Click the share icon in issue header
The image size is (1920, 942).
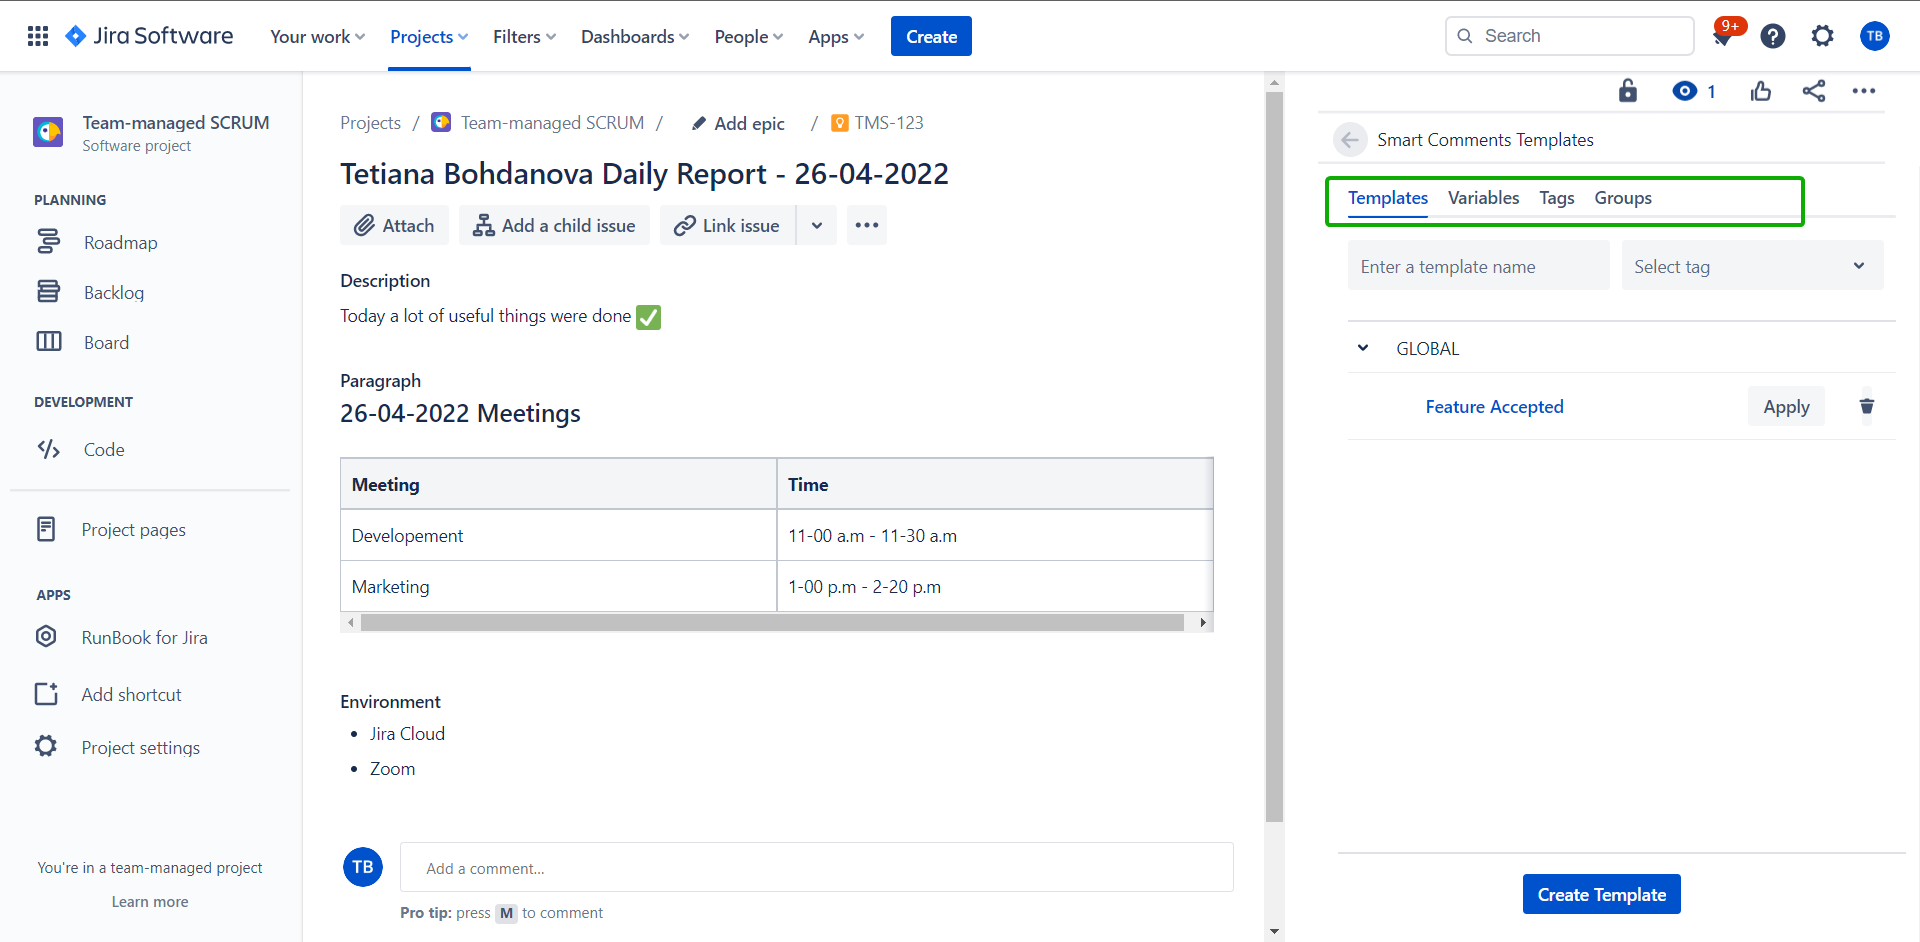(x=1813, y=91)
